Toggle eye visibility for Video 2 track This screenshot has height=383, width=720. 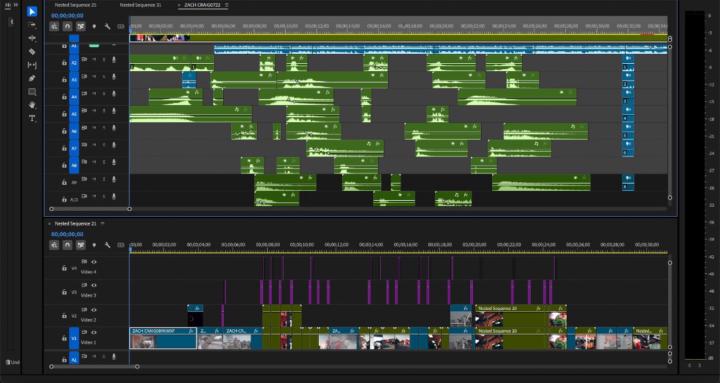point(94,310)
